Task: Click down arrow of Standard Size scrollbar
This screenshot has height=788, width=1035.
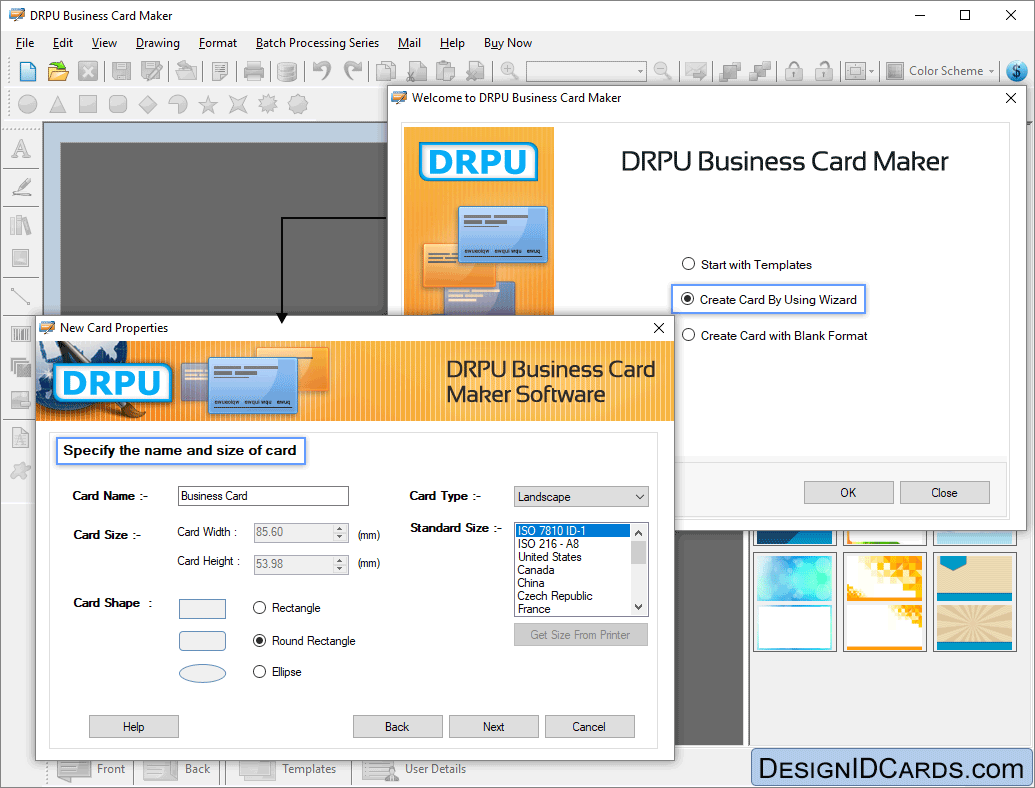Action: tap(638, 607)
